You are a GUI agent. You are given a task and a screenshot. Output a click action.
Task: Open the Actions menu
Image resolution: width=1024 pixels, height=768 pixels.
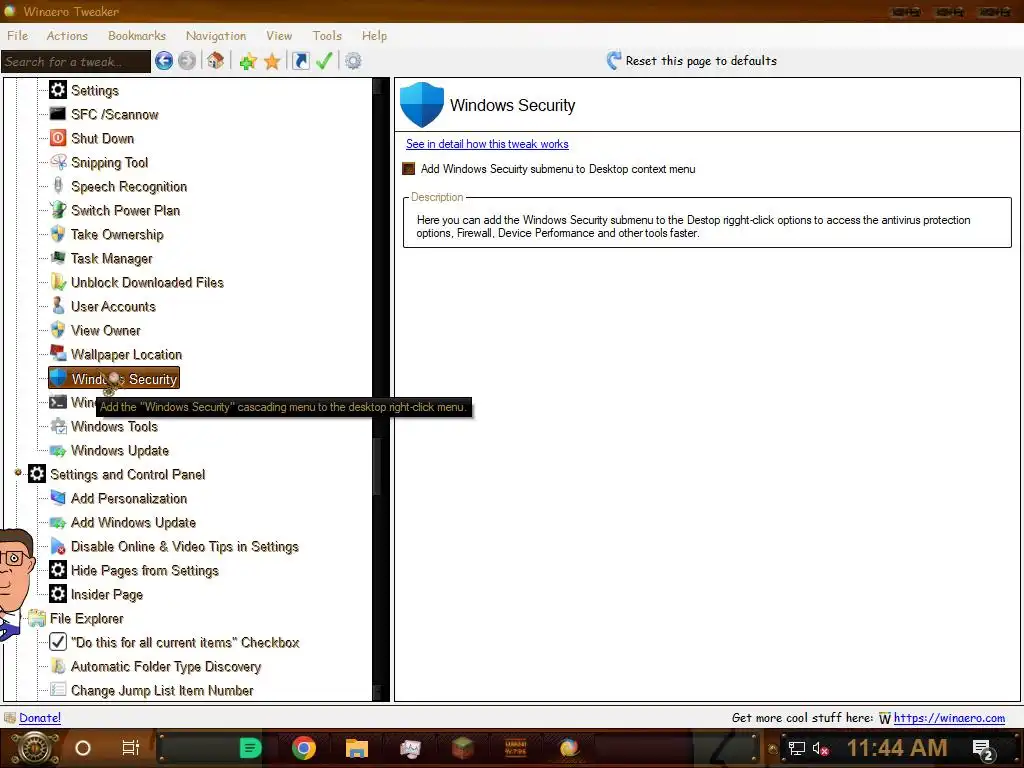point(67,35)
